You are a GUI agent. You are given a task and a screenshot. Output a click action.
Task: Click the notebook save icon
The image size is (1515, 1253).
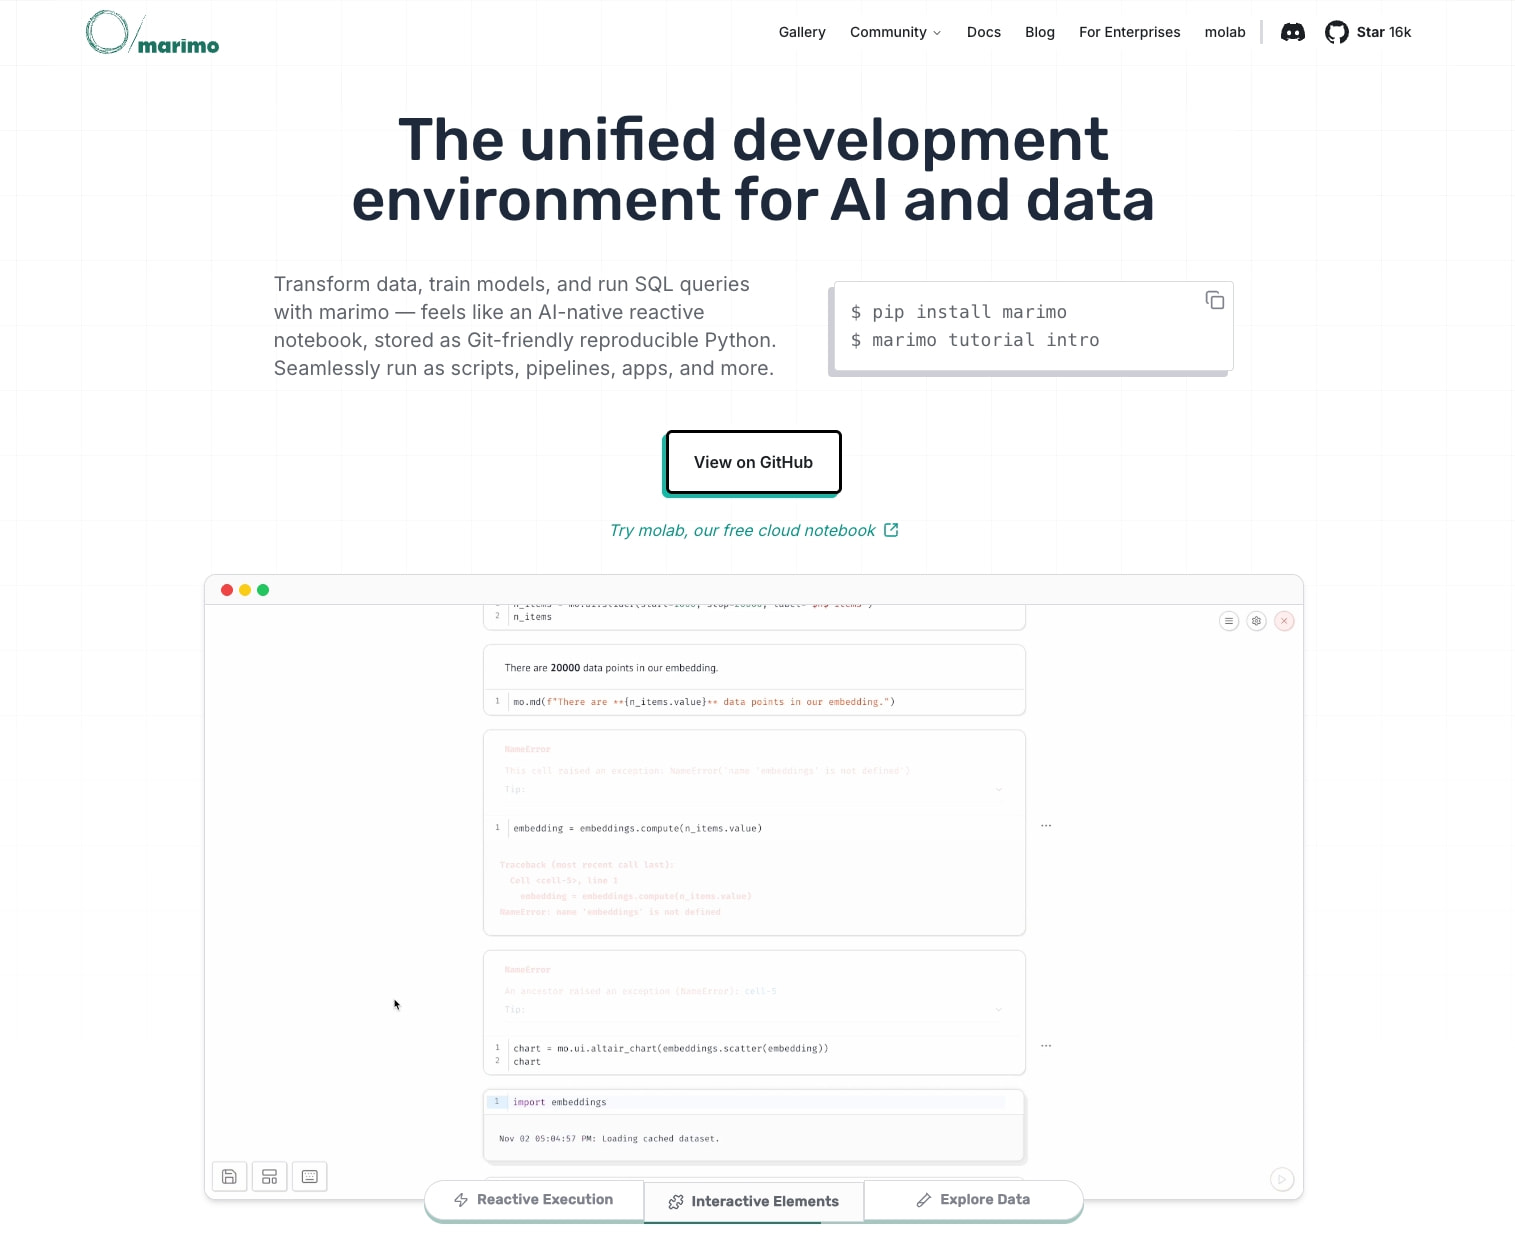(229, 1176)
